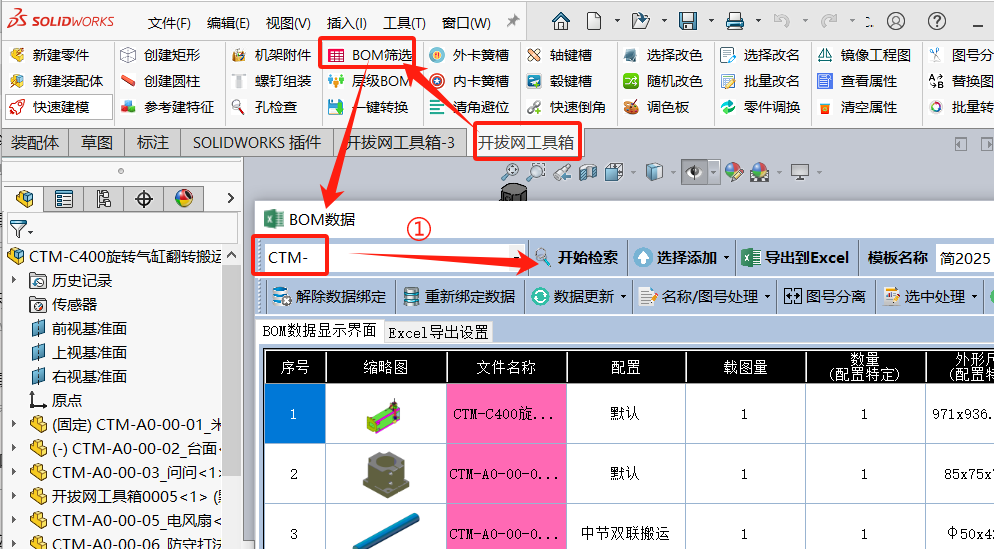Click the 毂键槽 tool
Screen dimensions: 994x549
tap(559, 81)
